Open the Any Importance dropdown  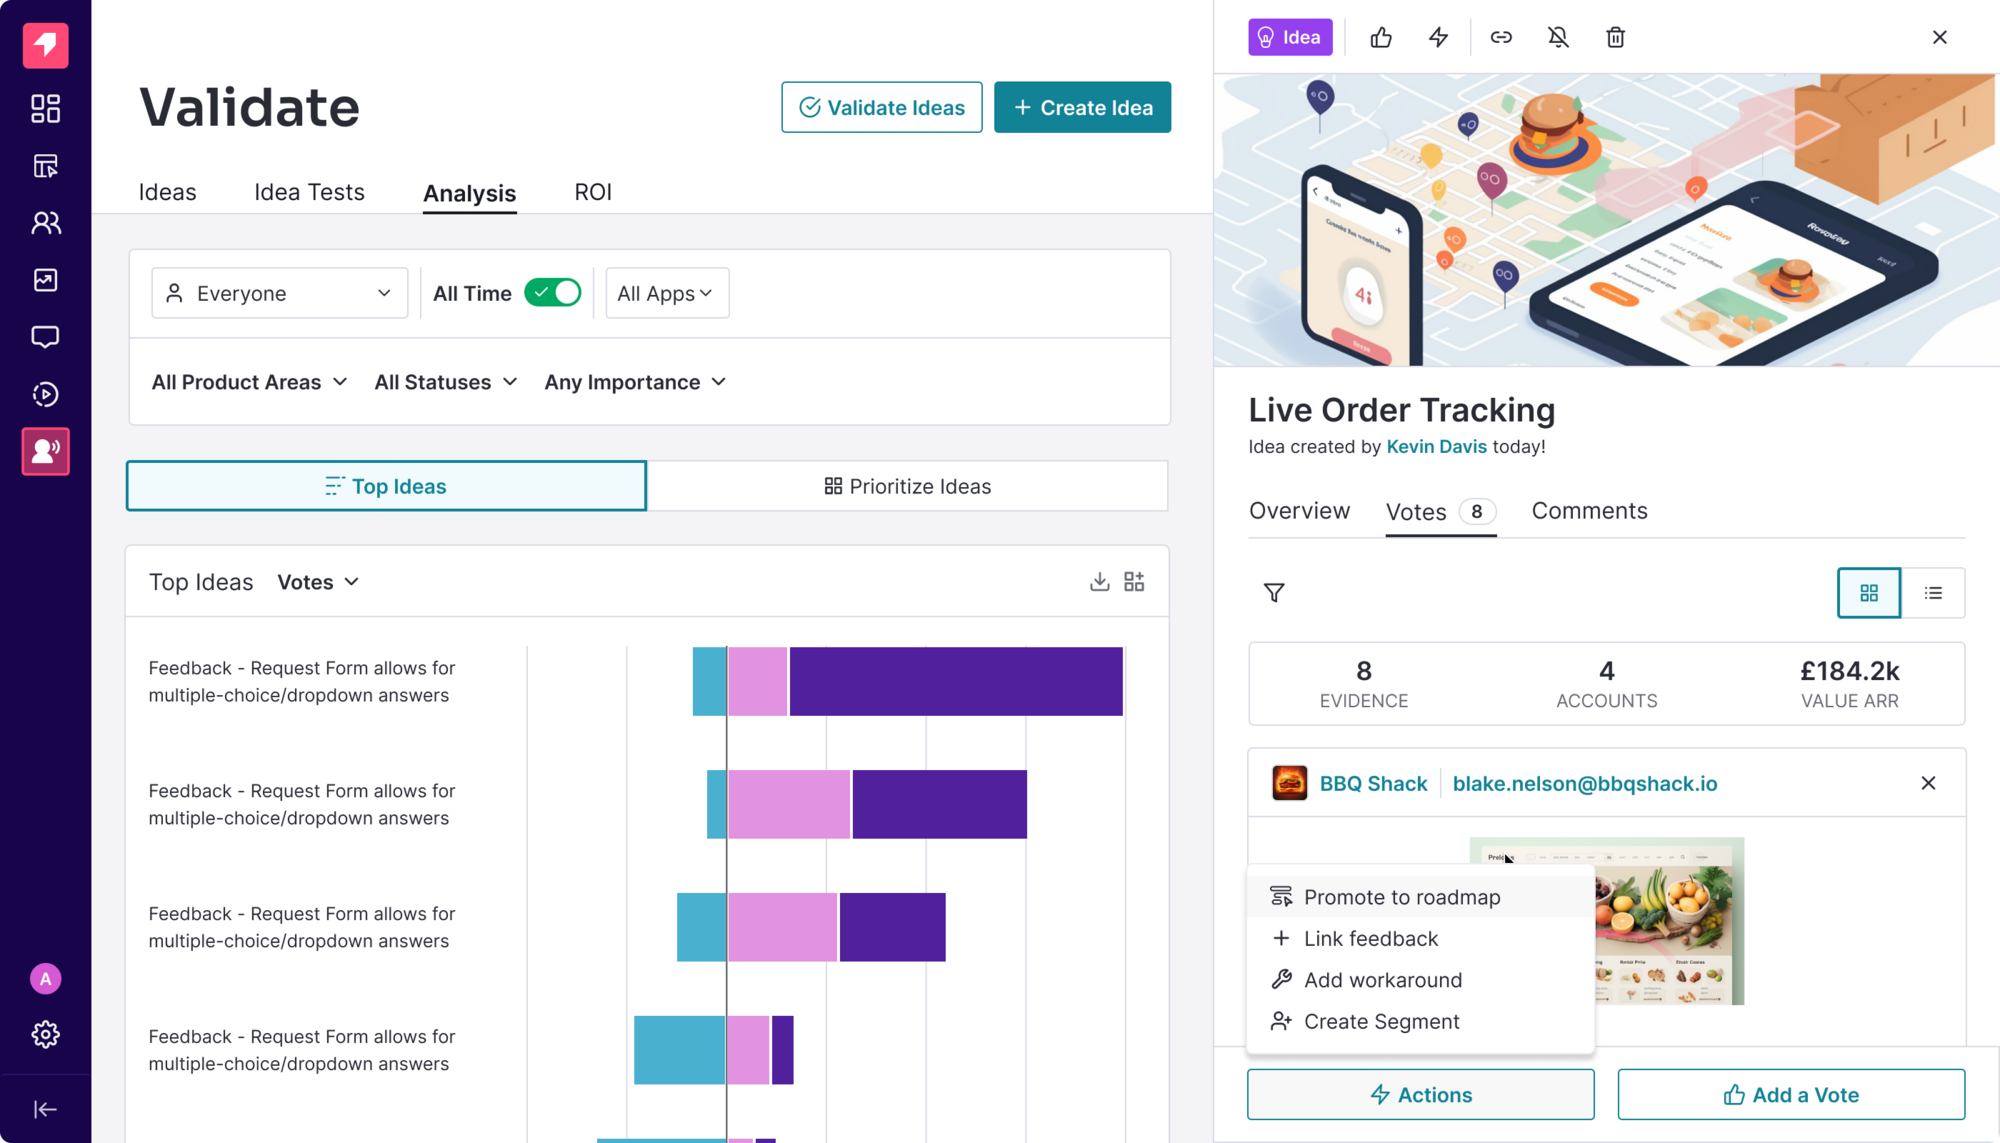tap(635, 382)
